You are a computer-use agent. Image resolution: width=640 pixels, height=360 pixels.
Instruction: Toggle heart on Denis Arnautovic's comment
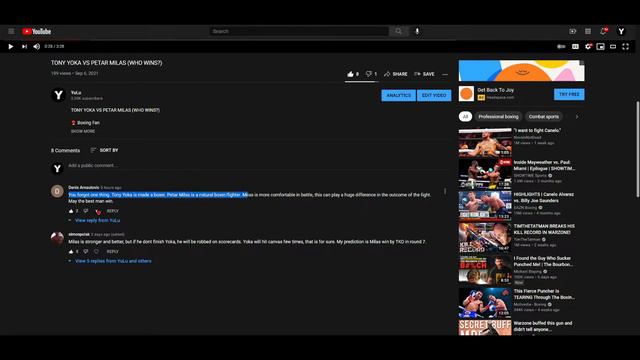pyautogui.click(x=98, y=211)
